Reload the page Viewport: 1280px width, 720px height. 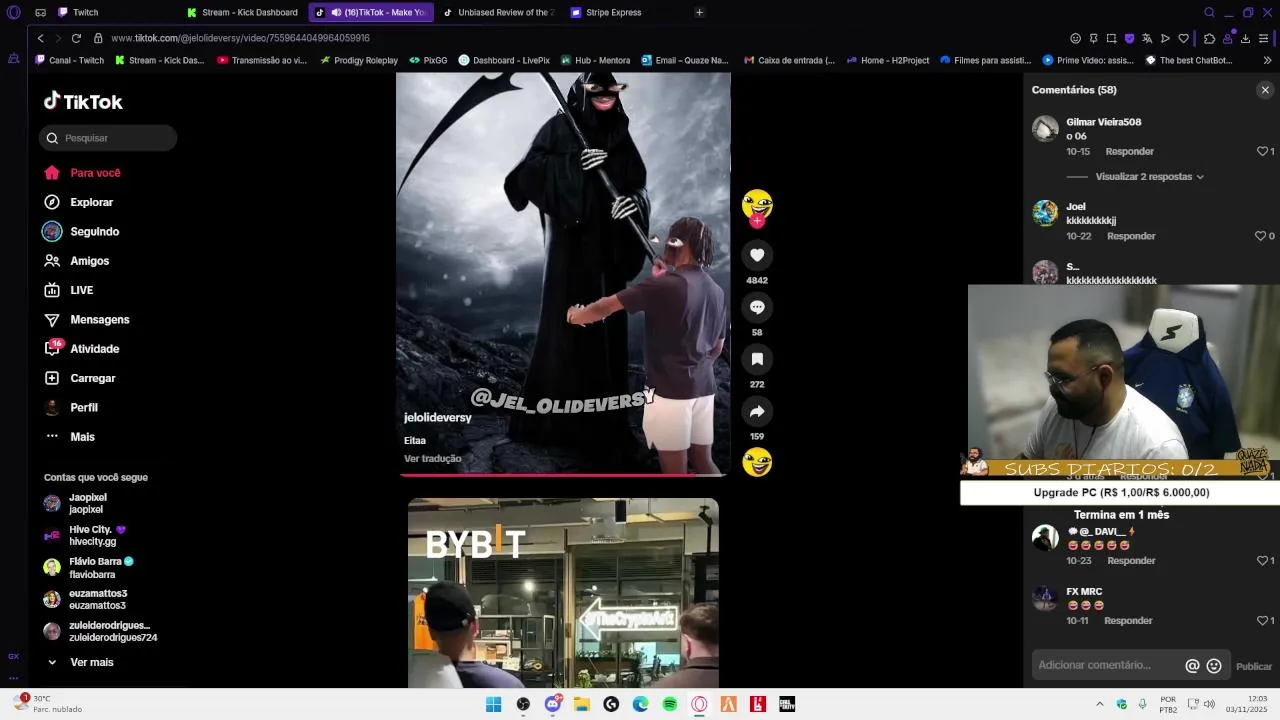[76, 38]
